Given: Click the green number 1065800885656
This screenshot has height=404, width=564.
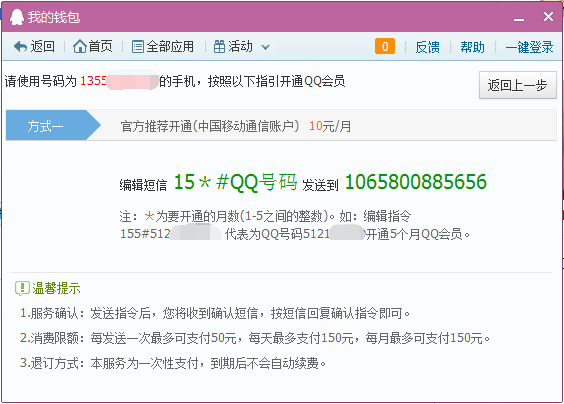Looking at the screenshot, I should click(x=416, y=182).
